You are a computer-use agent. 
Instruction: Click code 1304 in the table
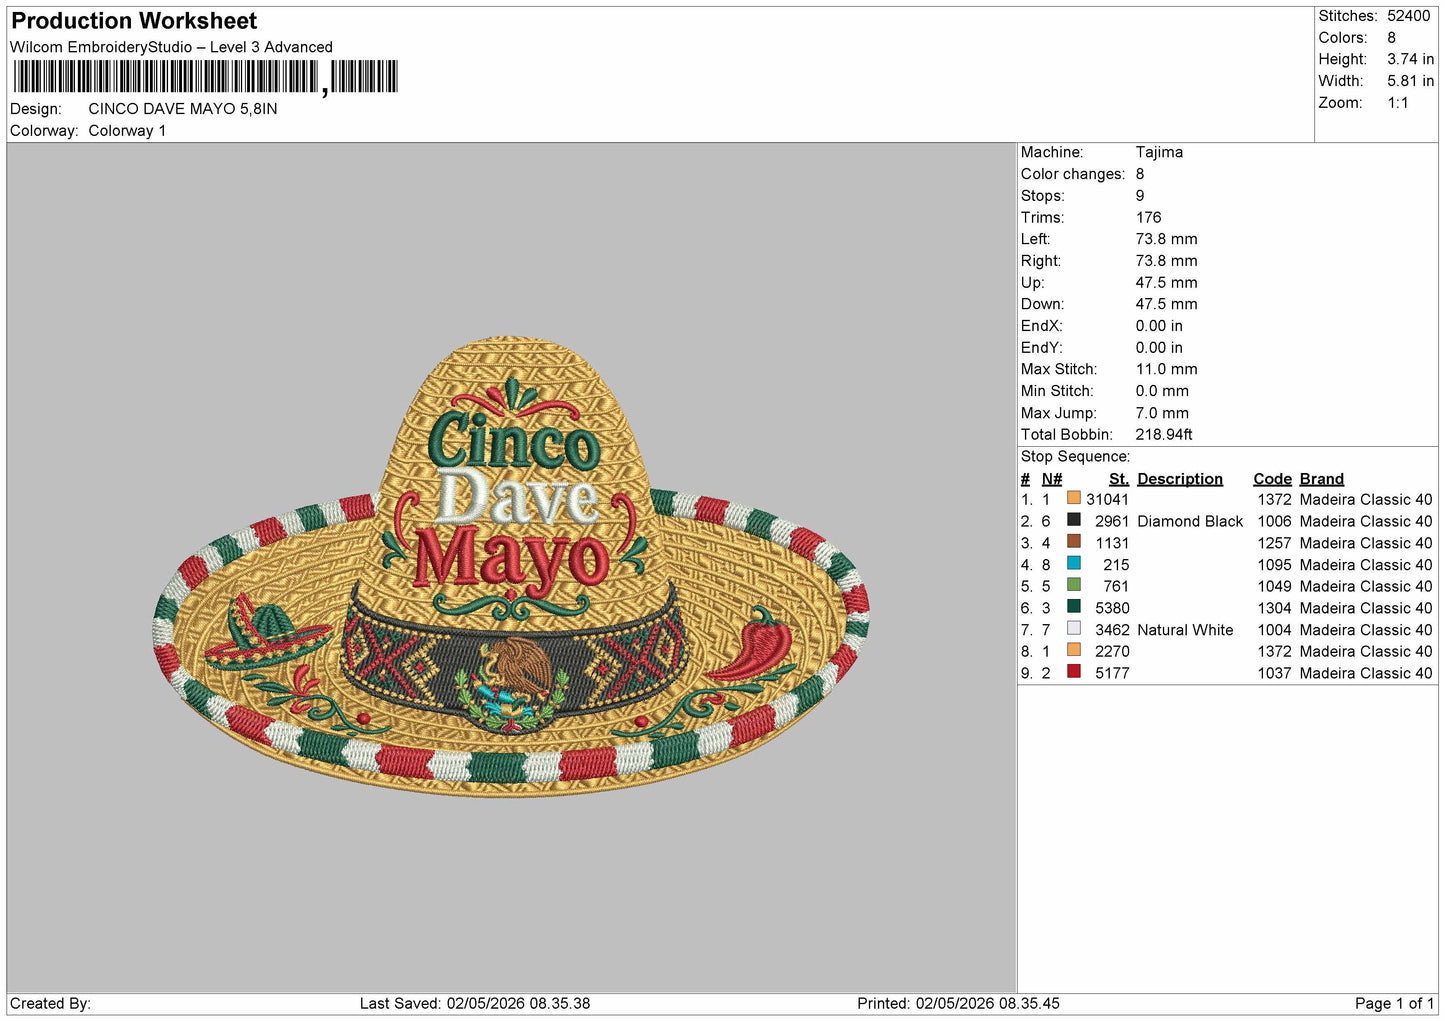point(1275,609)
